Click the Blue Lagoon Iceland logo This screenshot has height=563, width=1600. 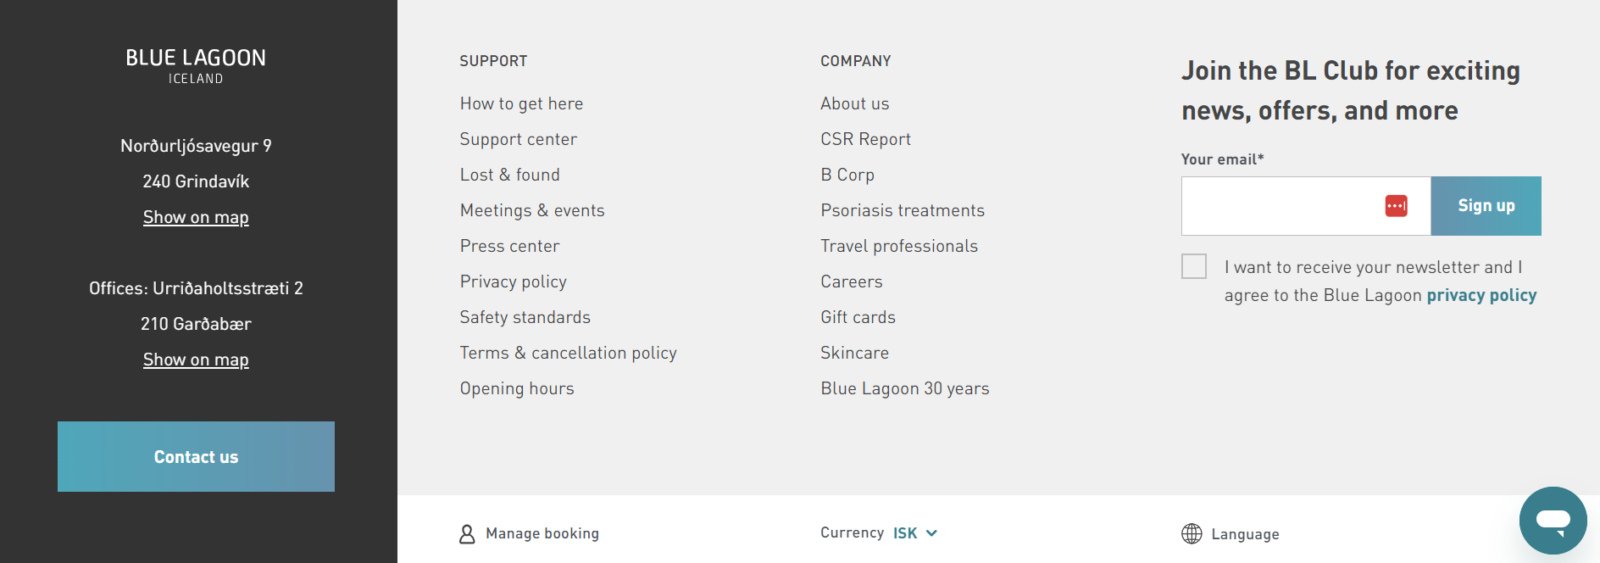(x=196, y=66)
